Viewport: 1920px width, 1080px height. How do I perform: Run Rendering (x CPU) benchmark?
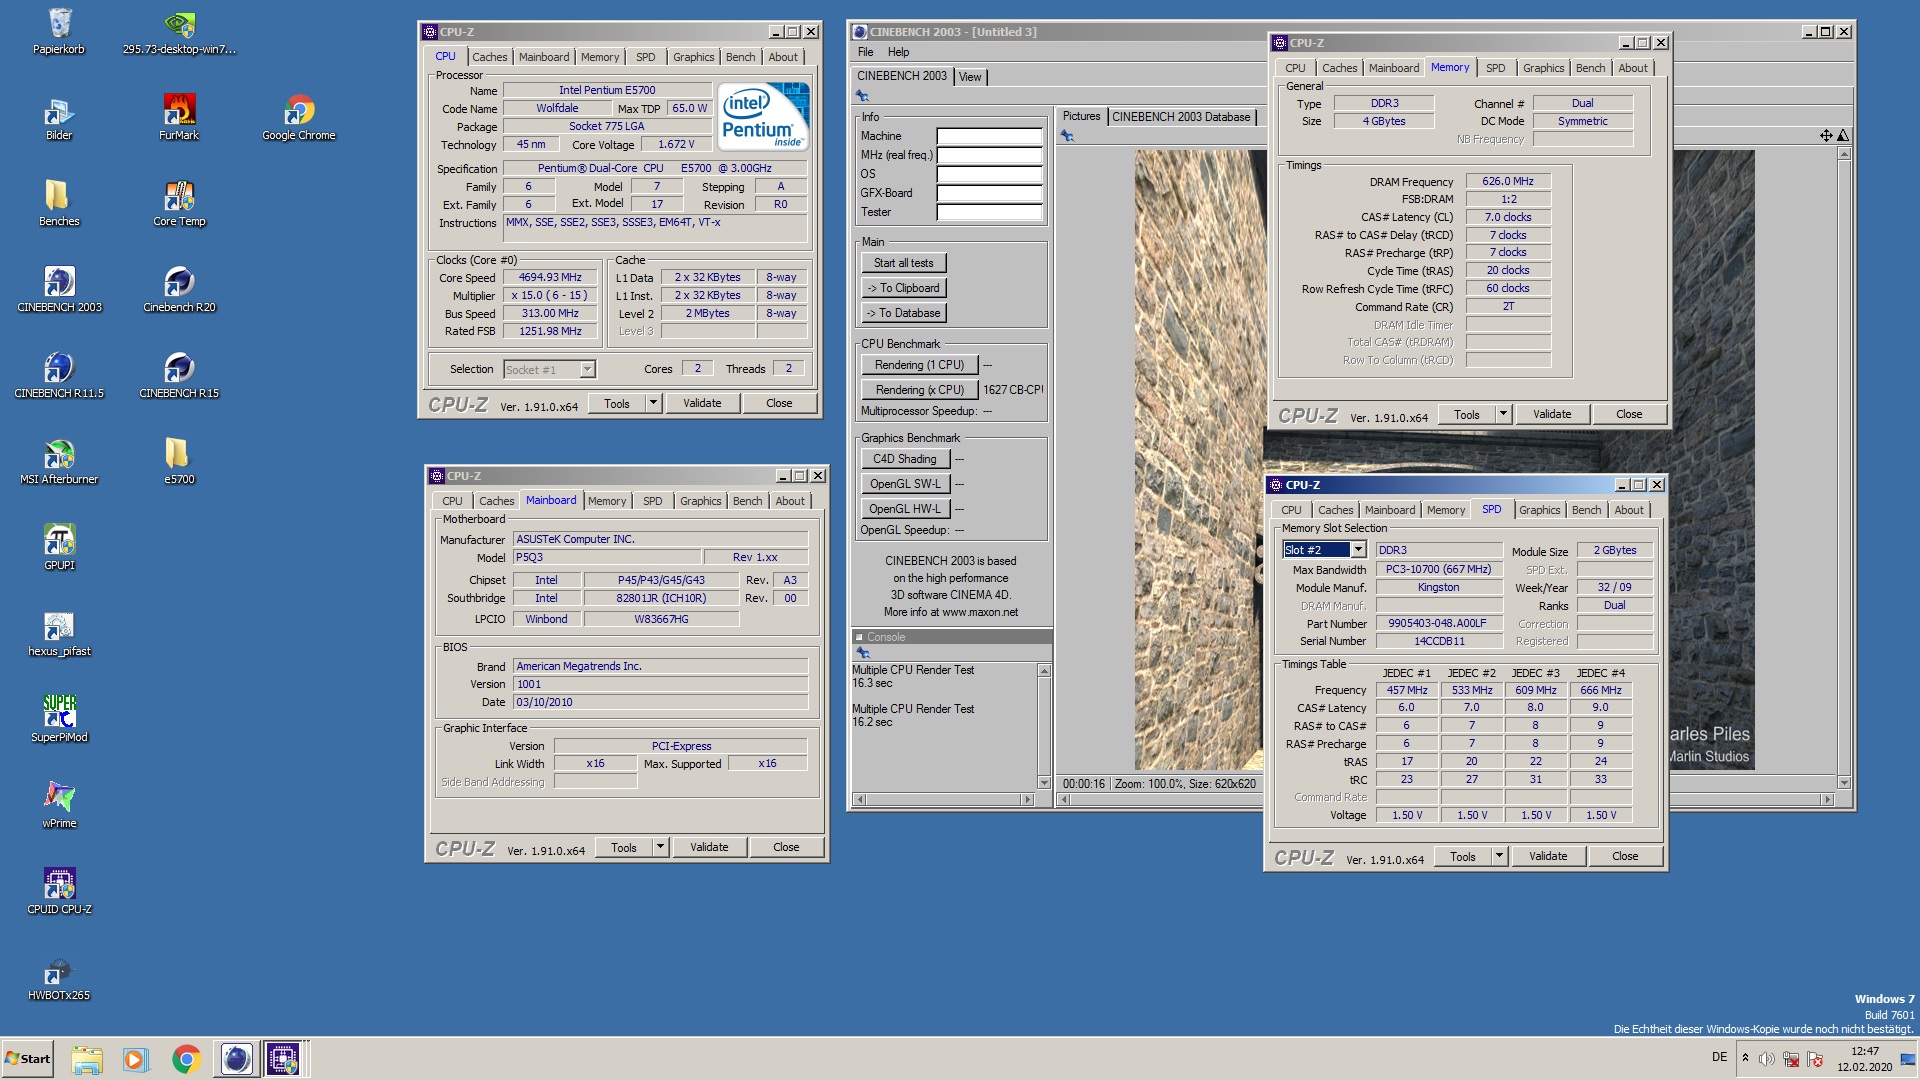coord(919,390)
